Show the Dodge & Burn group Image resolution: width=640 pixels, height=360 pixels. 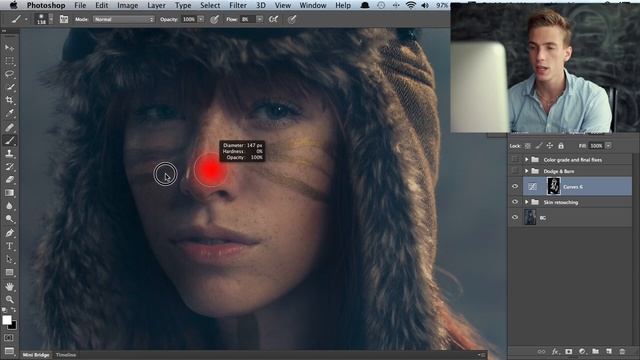[515, 171]
